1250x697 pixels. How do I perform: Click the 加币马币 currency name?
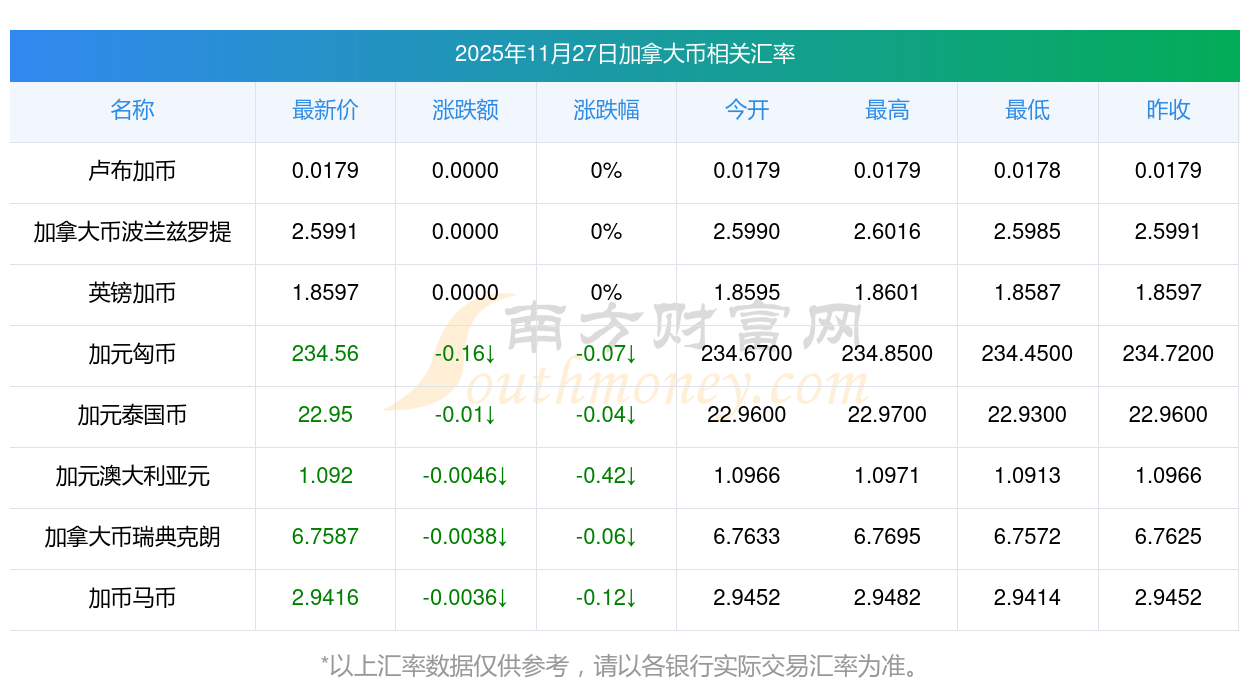coord(132,598)
